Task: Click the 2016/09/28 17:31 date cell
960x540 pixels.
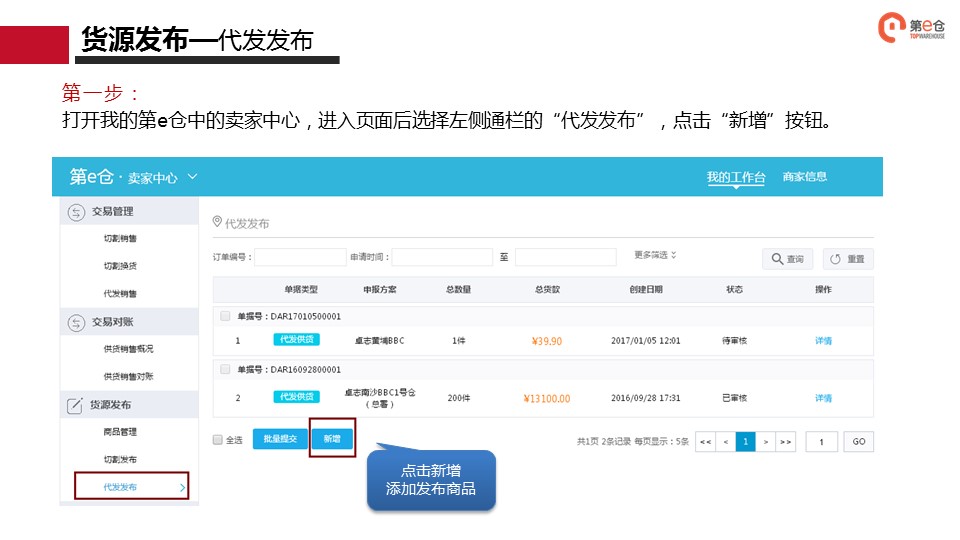Action: click(x=645, y=398)
